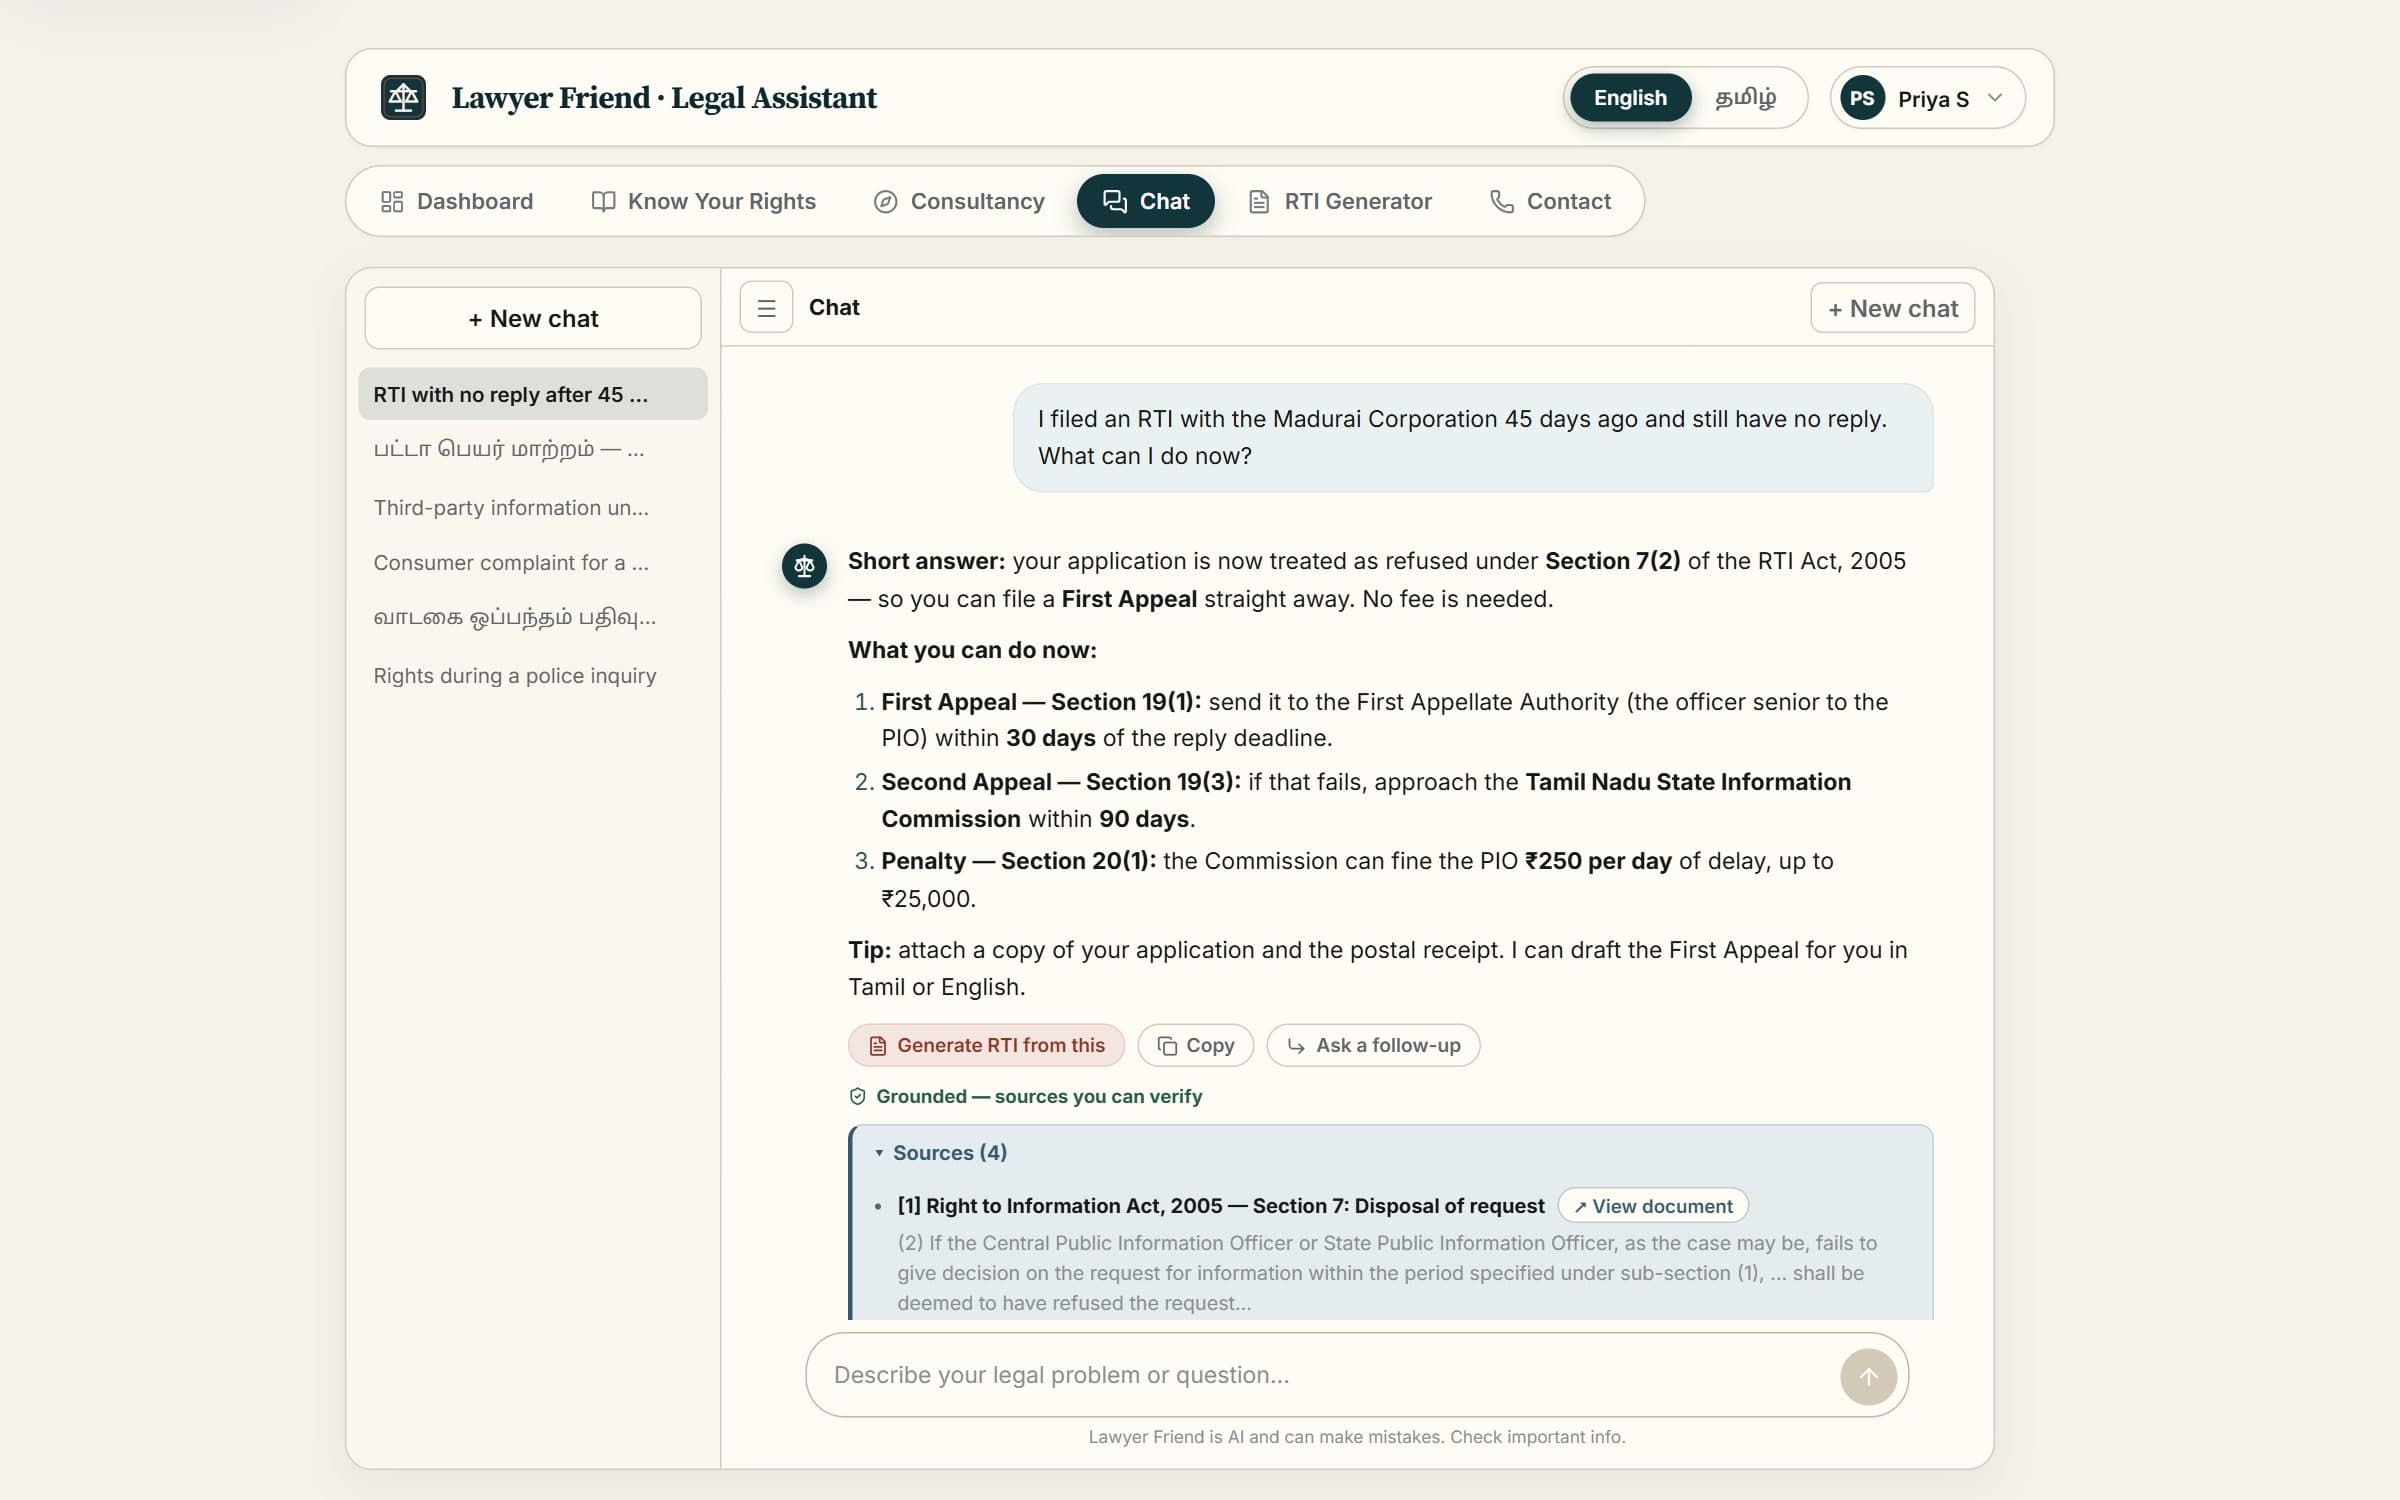The height and width of the screenshot is (1500, 2400).
Task: Open the RTI Generator tab
Action: coord(1340,202)
